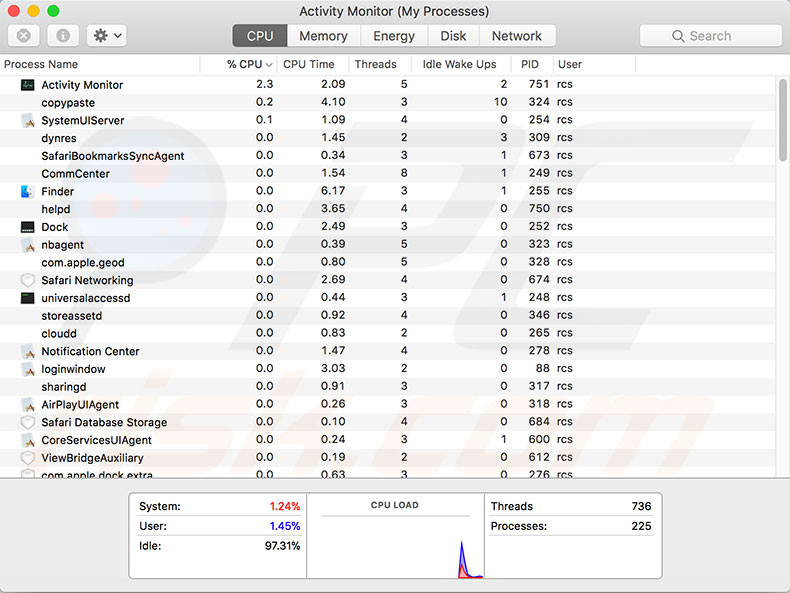790x593 pixels.
Task: Click the process list vertical scrollbar
Action: (x=782, y=120)
